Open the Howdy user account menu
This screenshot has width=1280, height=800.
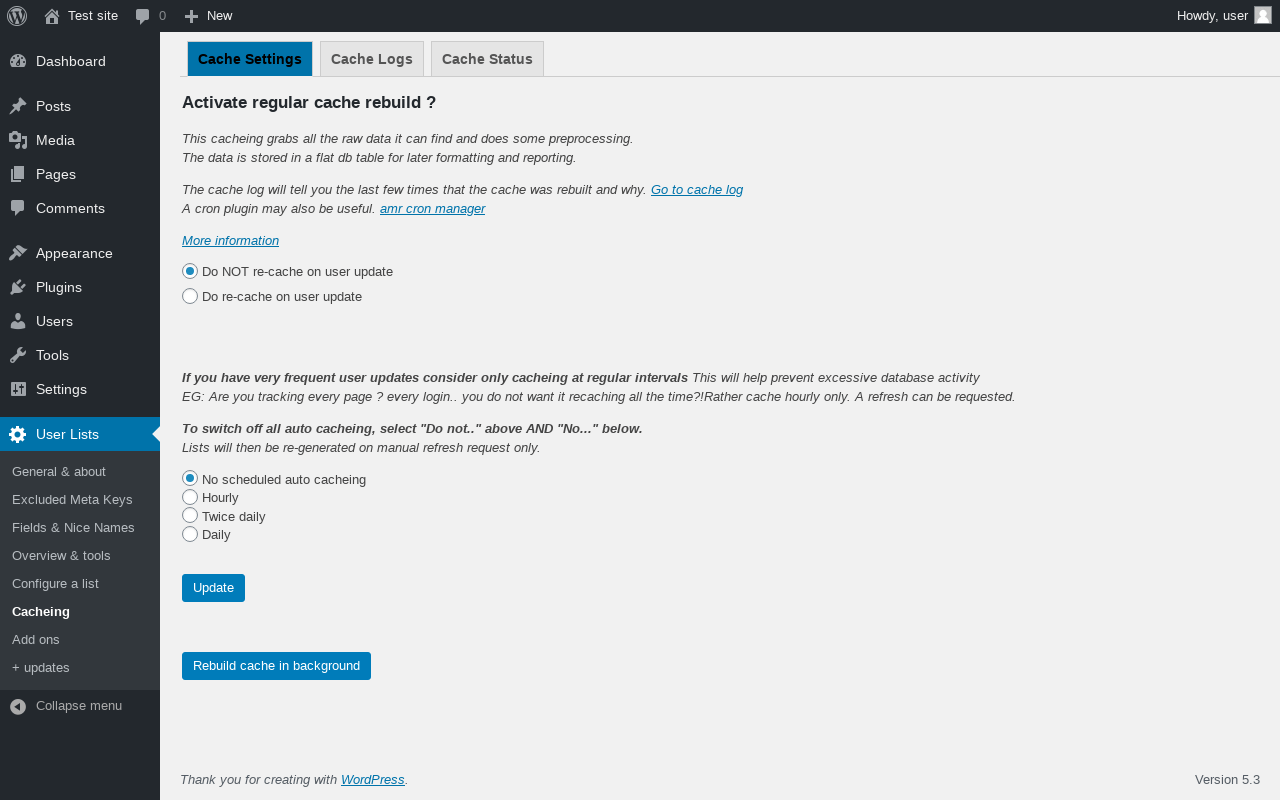pyautogui.click(x=1223, y=16)
